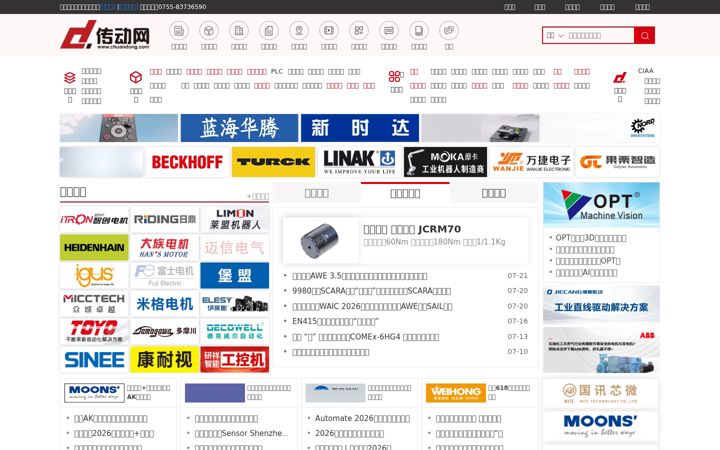Open the video play icon in header navigation
The height and width of the screenshot is (450, 720).
tap(329, 31)
